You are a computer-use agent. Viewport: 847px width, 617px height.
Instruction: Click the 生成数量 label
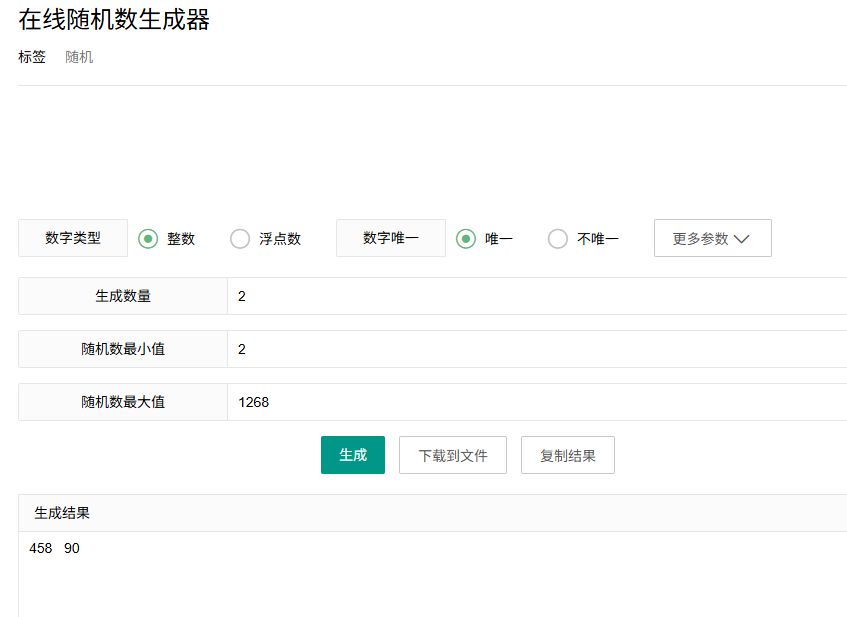[123, 296]
